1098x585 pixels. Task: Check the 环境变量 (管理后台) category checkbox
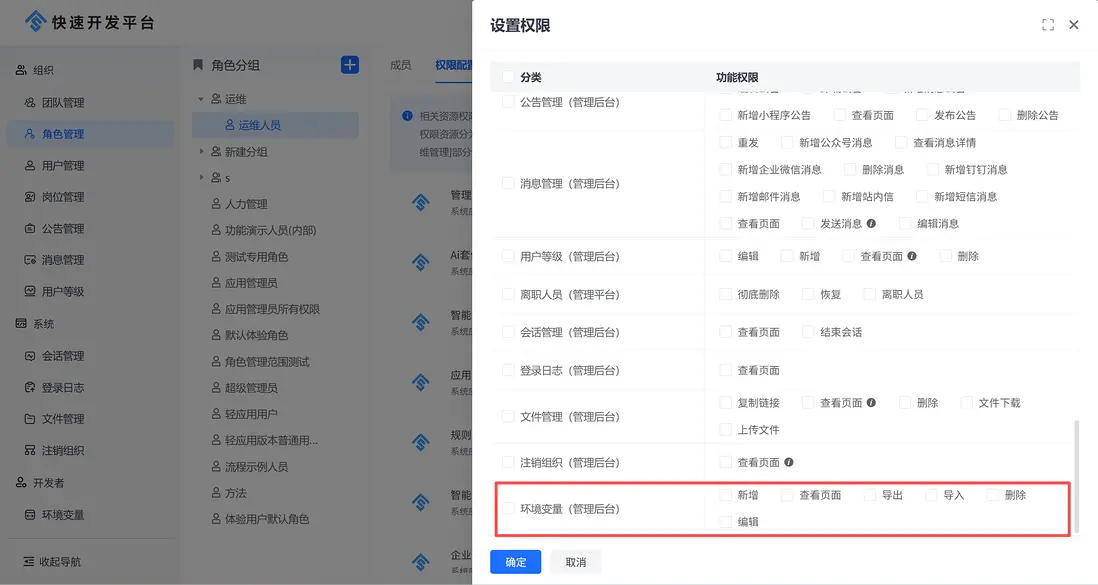[508, 509]
